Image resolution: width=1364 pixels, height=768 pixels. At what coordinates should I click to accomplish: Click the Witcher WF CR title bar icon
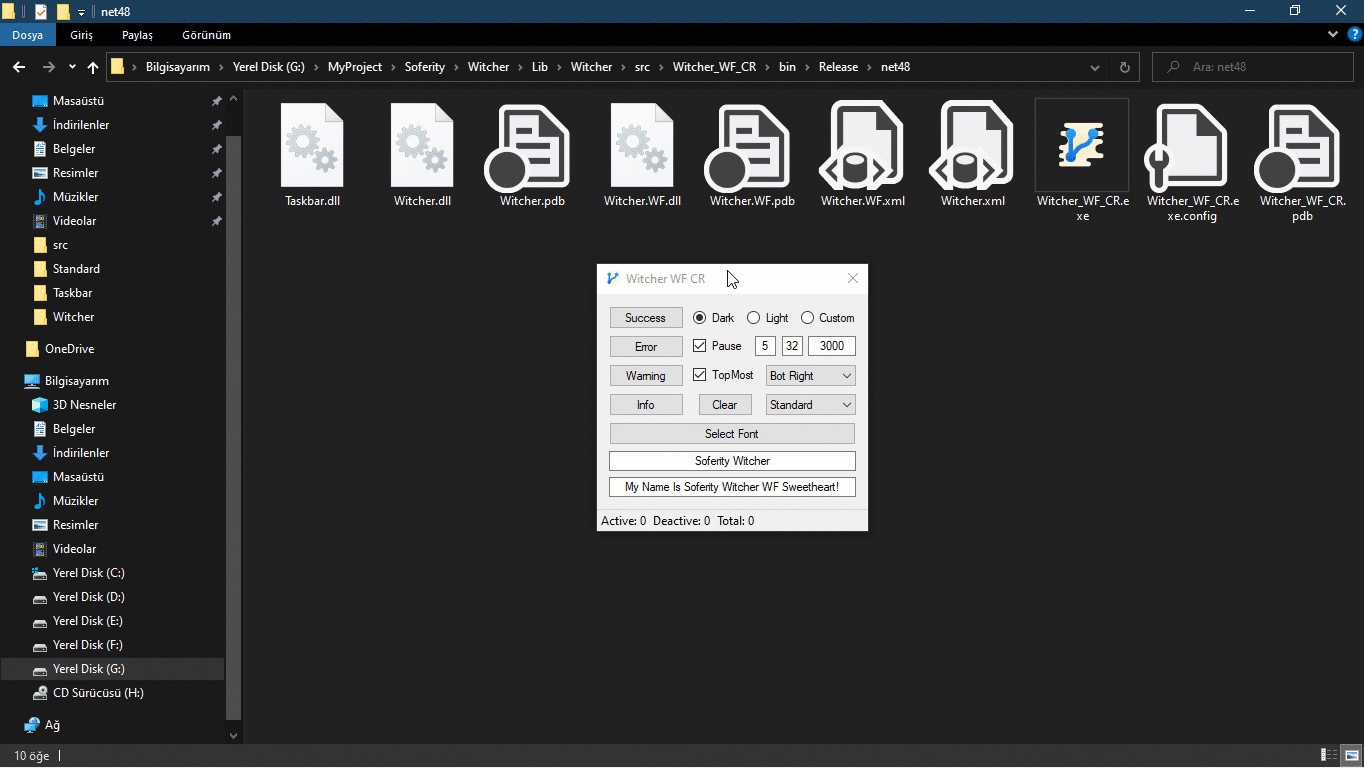[613, 278]
